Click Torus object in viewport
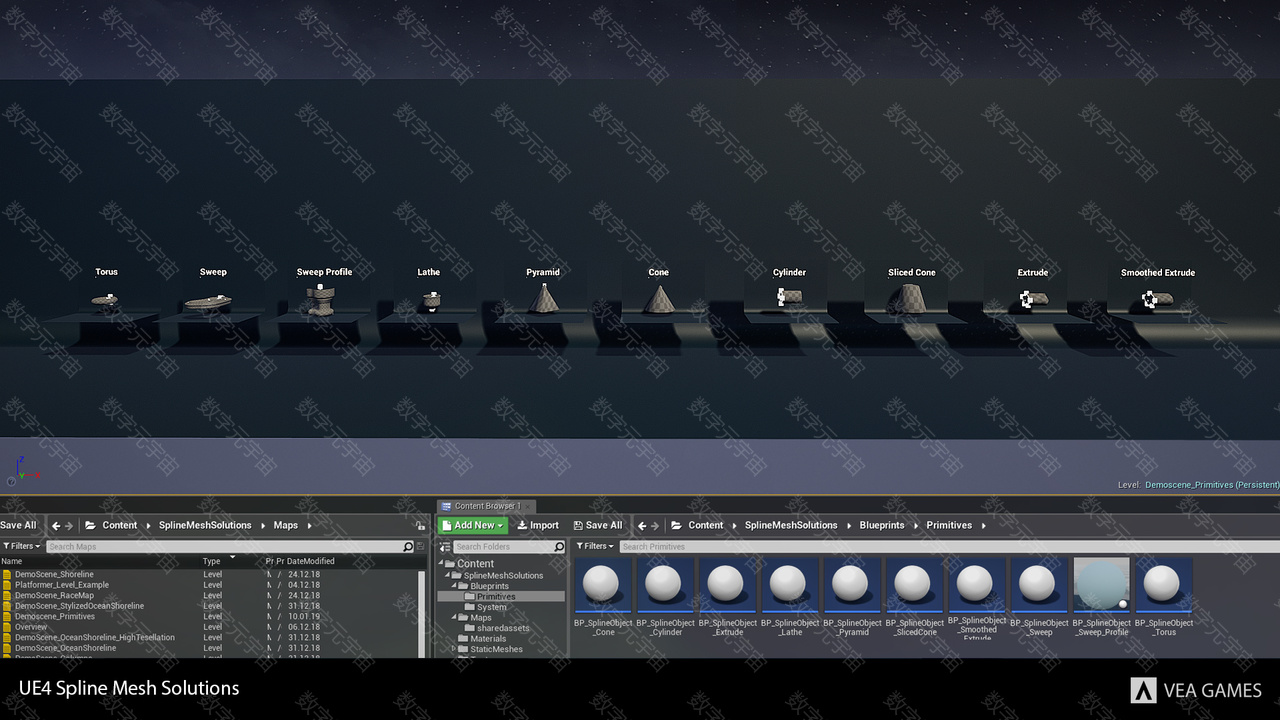 pos(104,300)
